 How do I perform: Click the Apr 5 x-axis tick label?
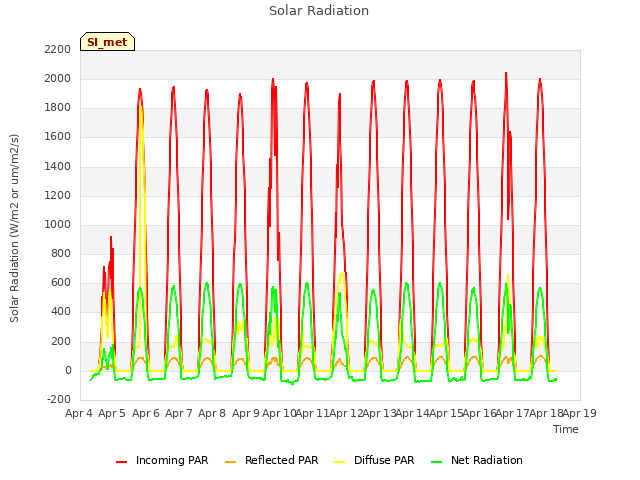112,413
